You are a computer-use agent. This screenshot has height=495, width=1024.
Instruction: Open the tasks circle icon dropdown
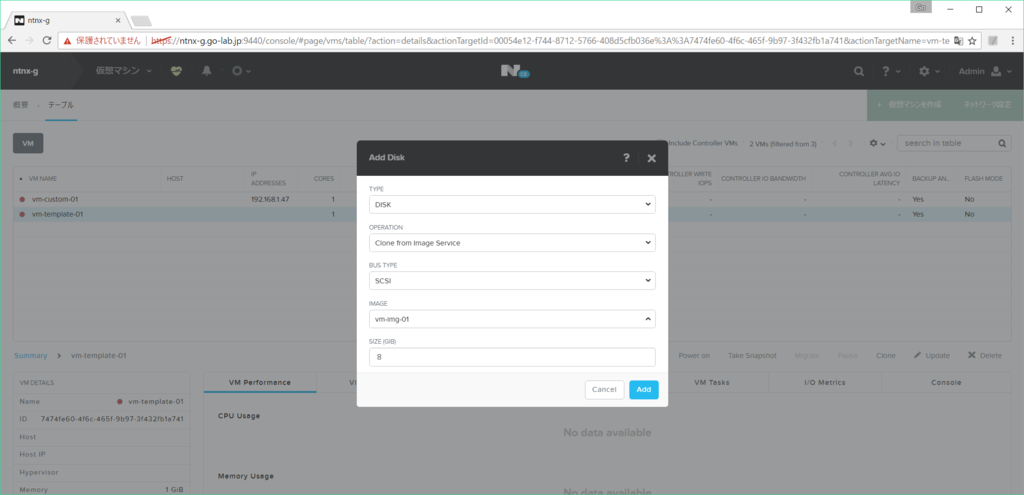click(241, 71)
